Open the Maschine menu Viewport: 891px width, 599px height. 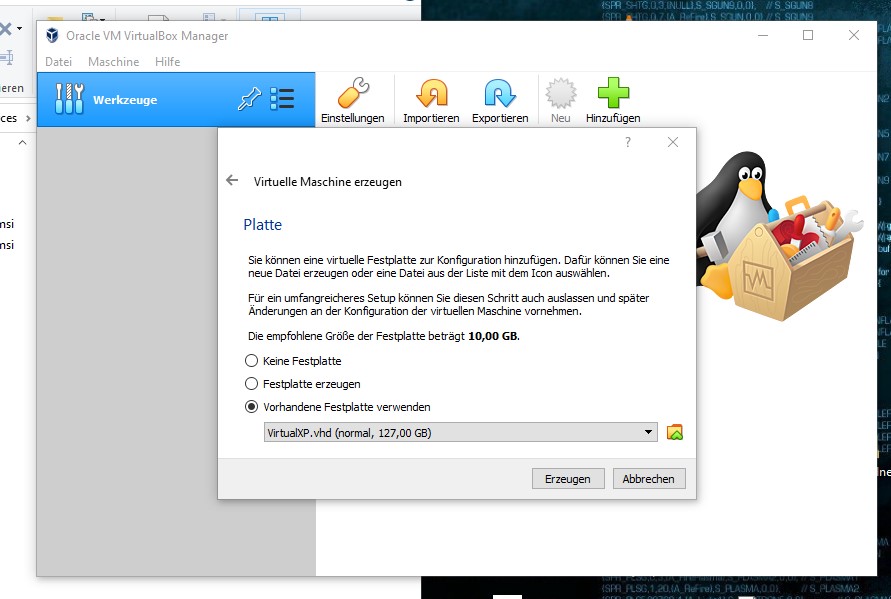pos(114,61)
